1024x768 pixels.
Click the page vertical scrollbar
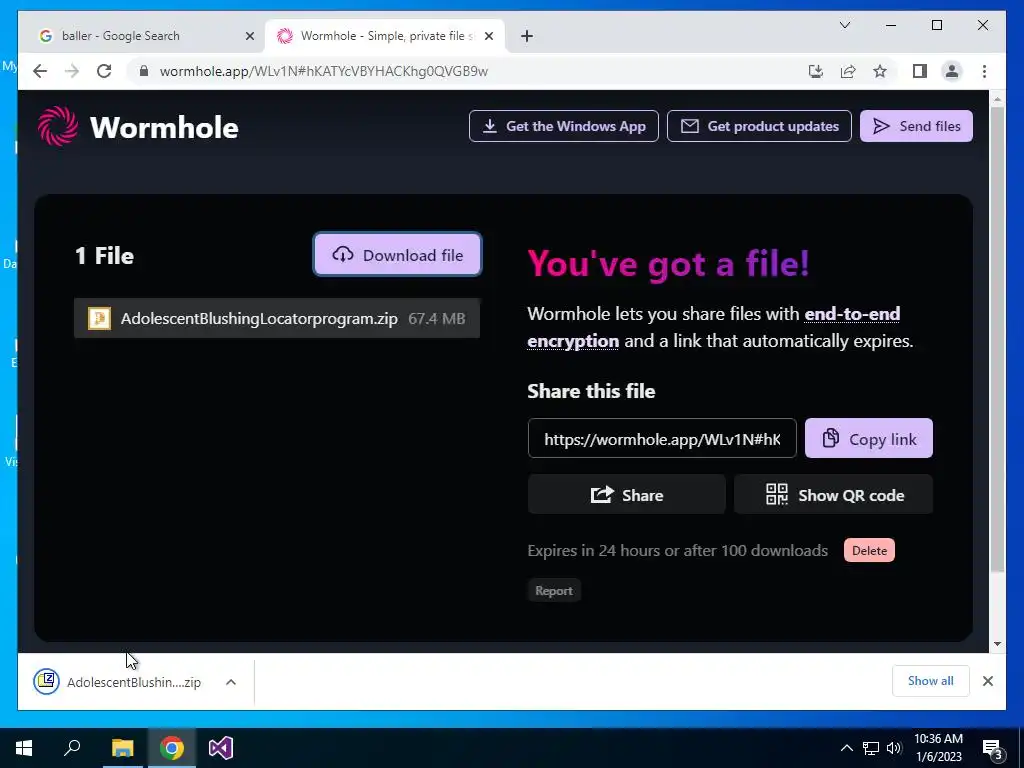point(997,340)
